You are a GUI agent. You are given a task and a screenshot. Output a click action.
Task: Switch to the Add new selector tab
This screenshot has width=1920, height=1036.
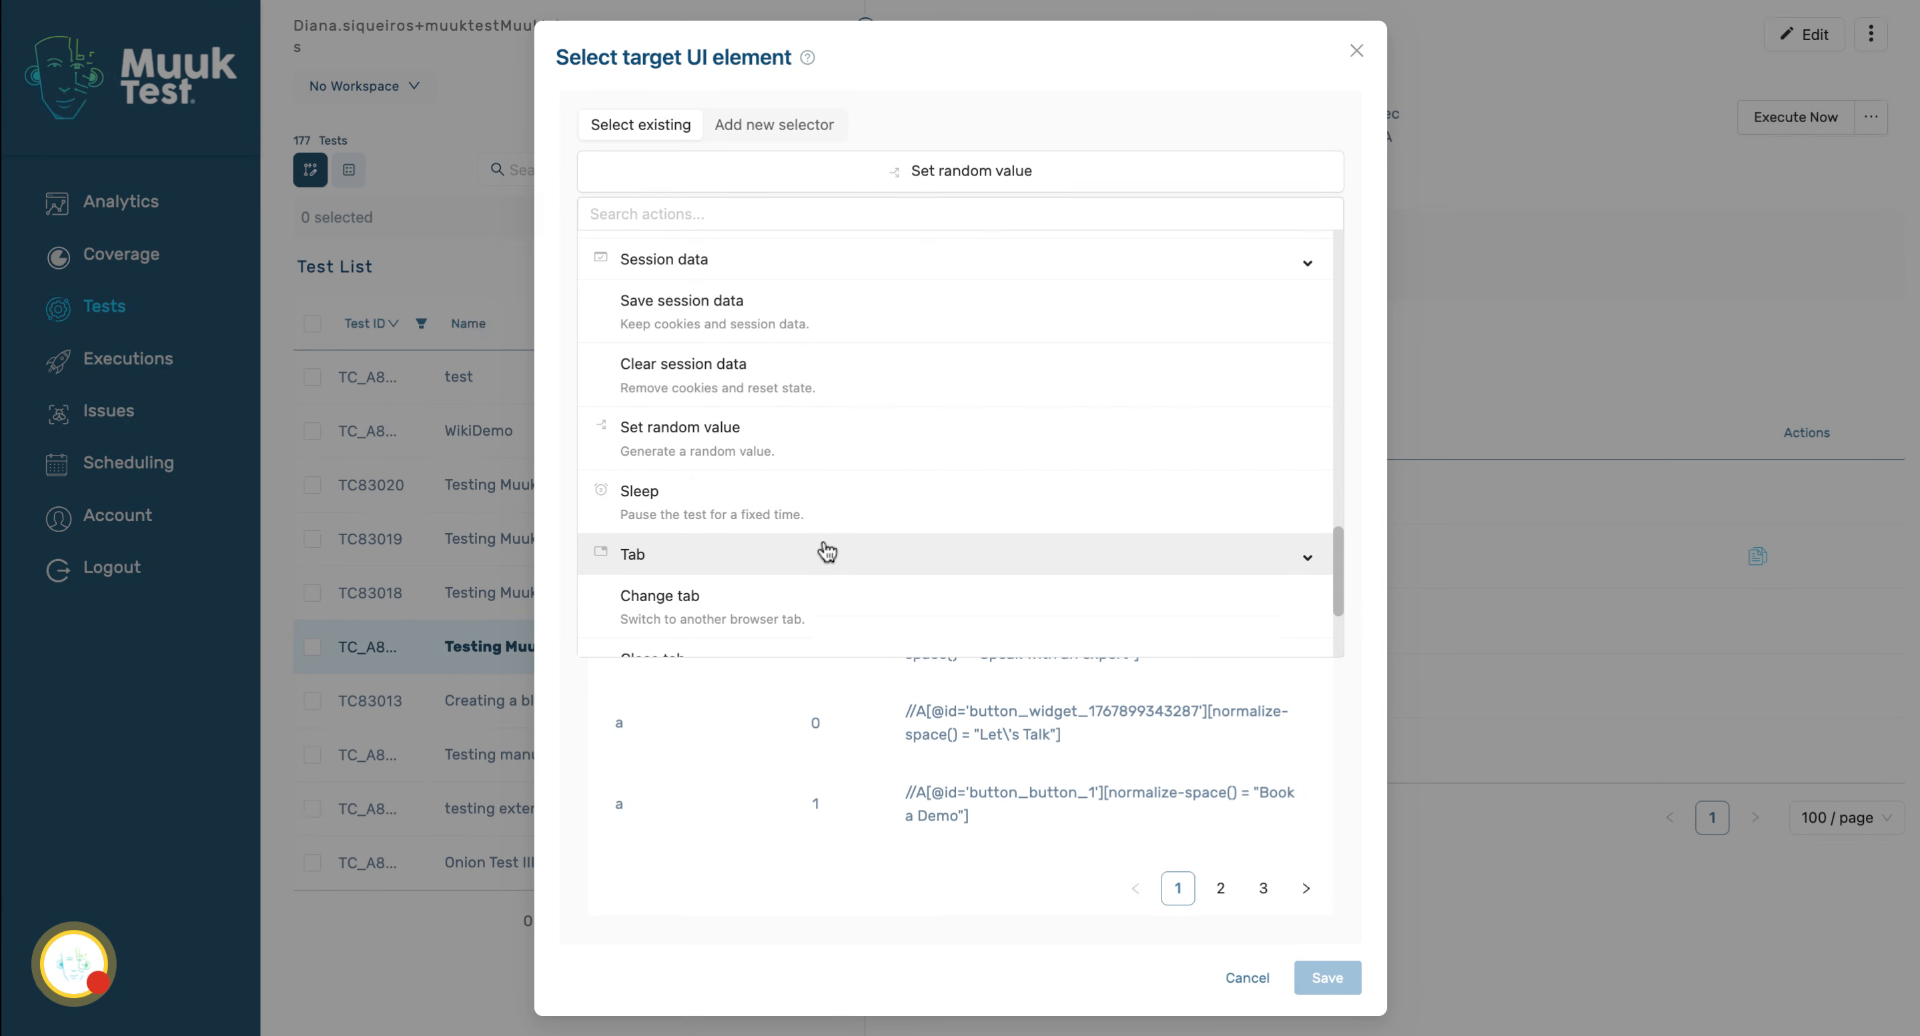(x=774, y=125)
